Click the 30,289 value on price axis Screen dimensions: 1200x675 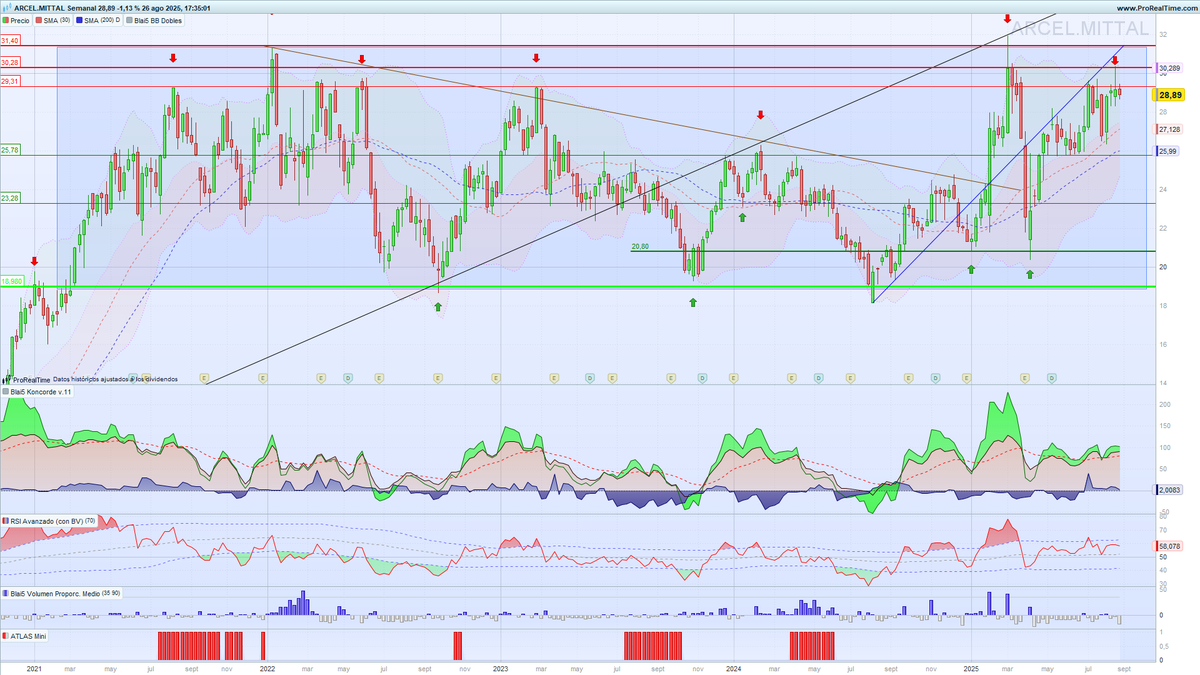coord(1170,68)
